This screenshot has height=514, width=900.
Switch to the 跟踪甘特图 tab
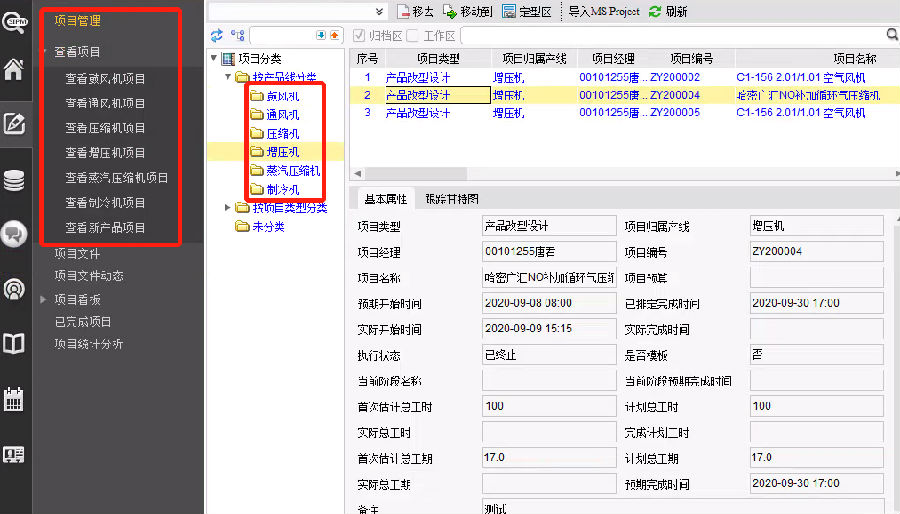tap(452, 199)
